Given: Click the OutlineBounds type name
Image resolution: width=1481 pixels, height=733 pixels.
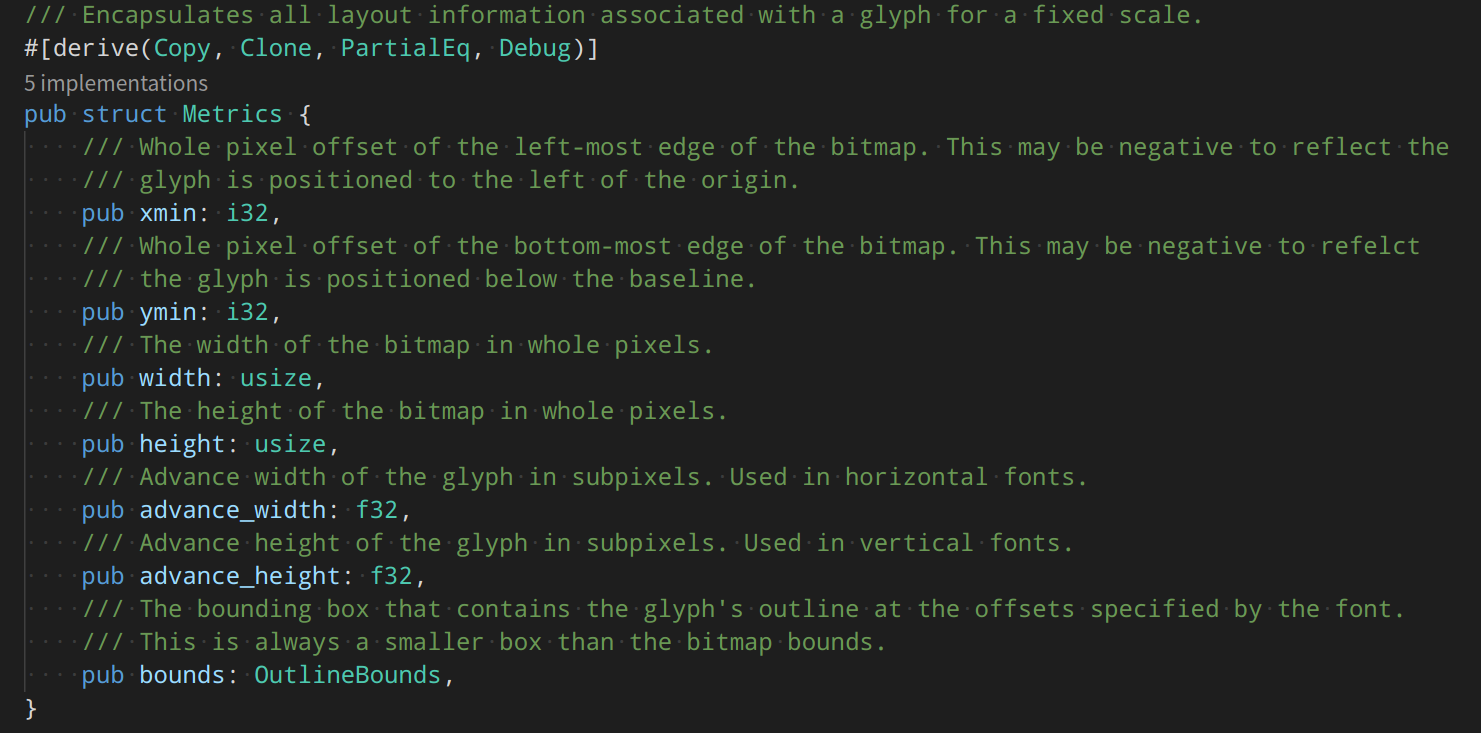Looking at the screenshot, I should [x=347, y=675].
